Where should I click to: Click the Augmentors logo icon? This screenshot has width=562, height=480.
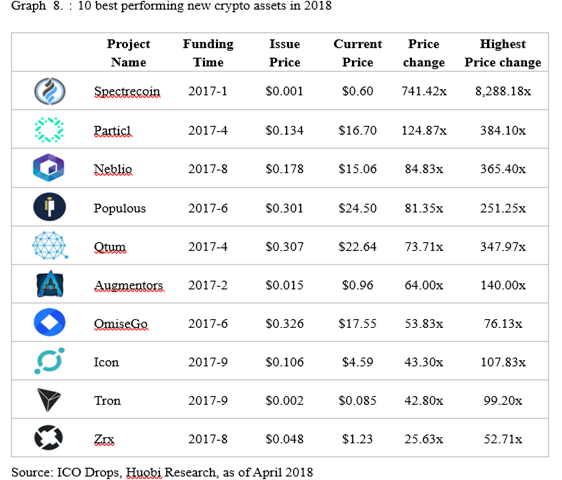(50, 284)
